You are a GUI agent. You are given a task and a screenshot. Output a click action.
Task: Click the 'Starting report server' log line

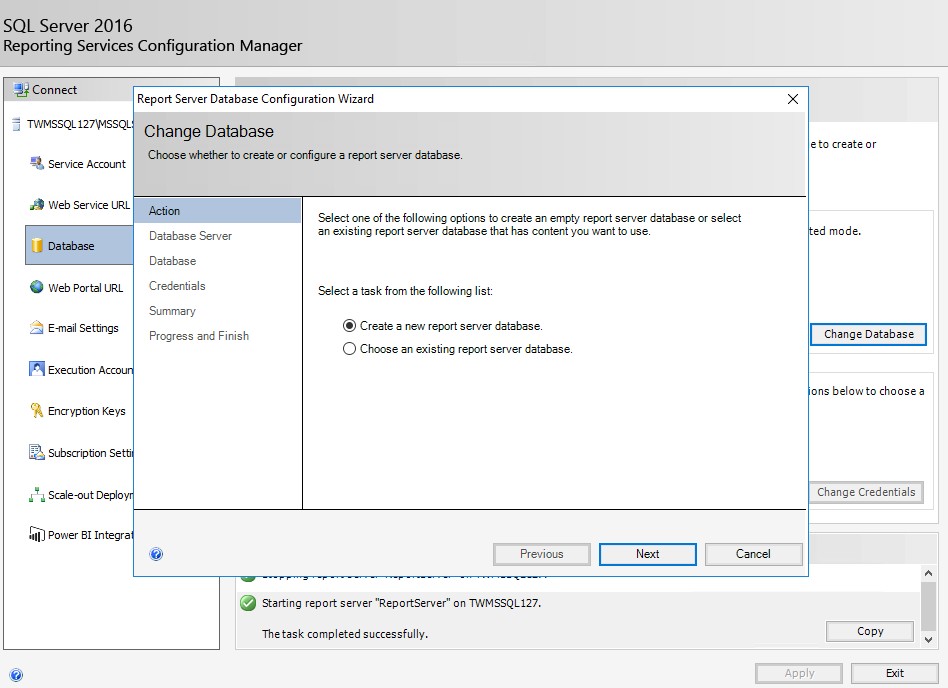pos(401,603)
